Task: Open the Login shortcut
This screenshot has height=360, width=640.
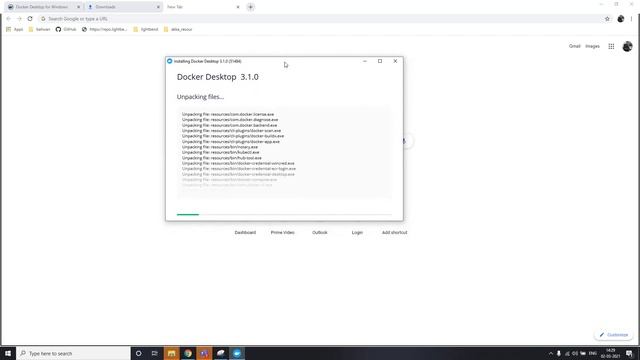Action: pos(357,232)
